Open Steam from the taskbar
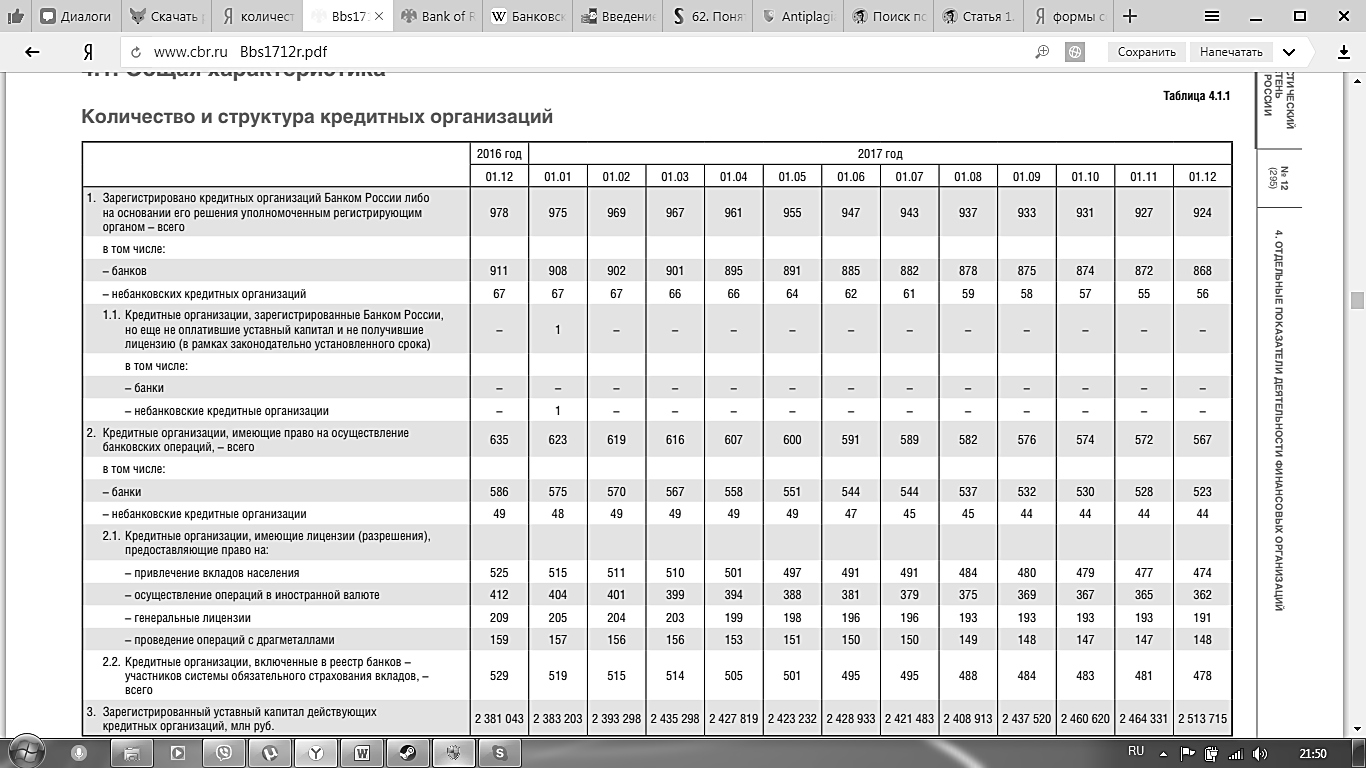Viewport: 1366px width, 768px height. point(407,753)
